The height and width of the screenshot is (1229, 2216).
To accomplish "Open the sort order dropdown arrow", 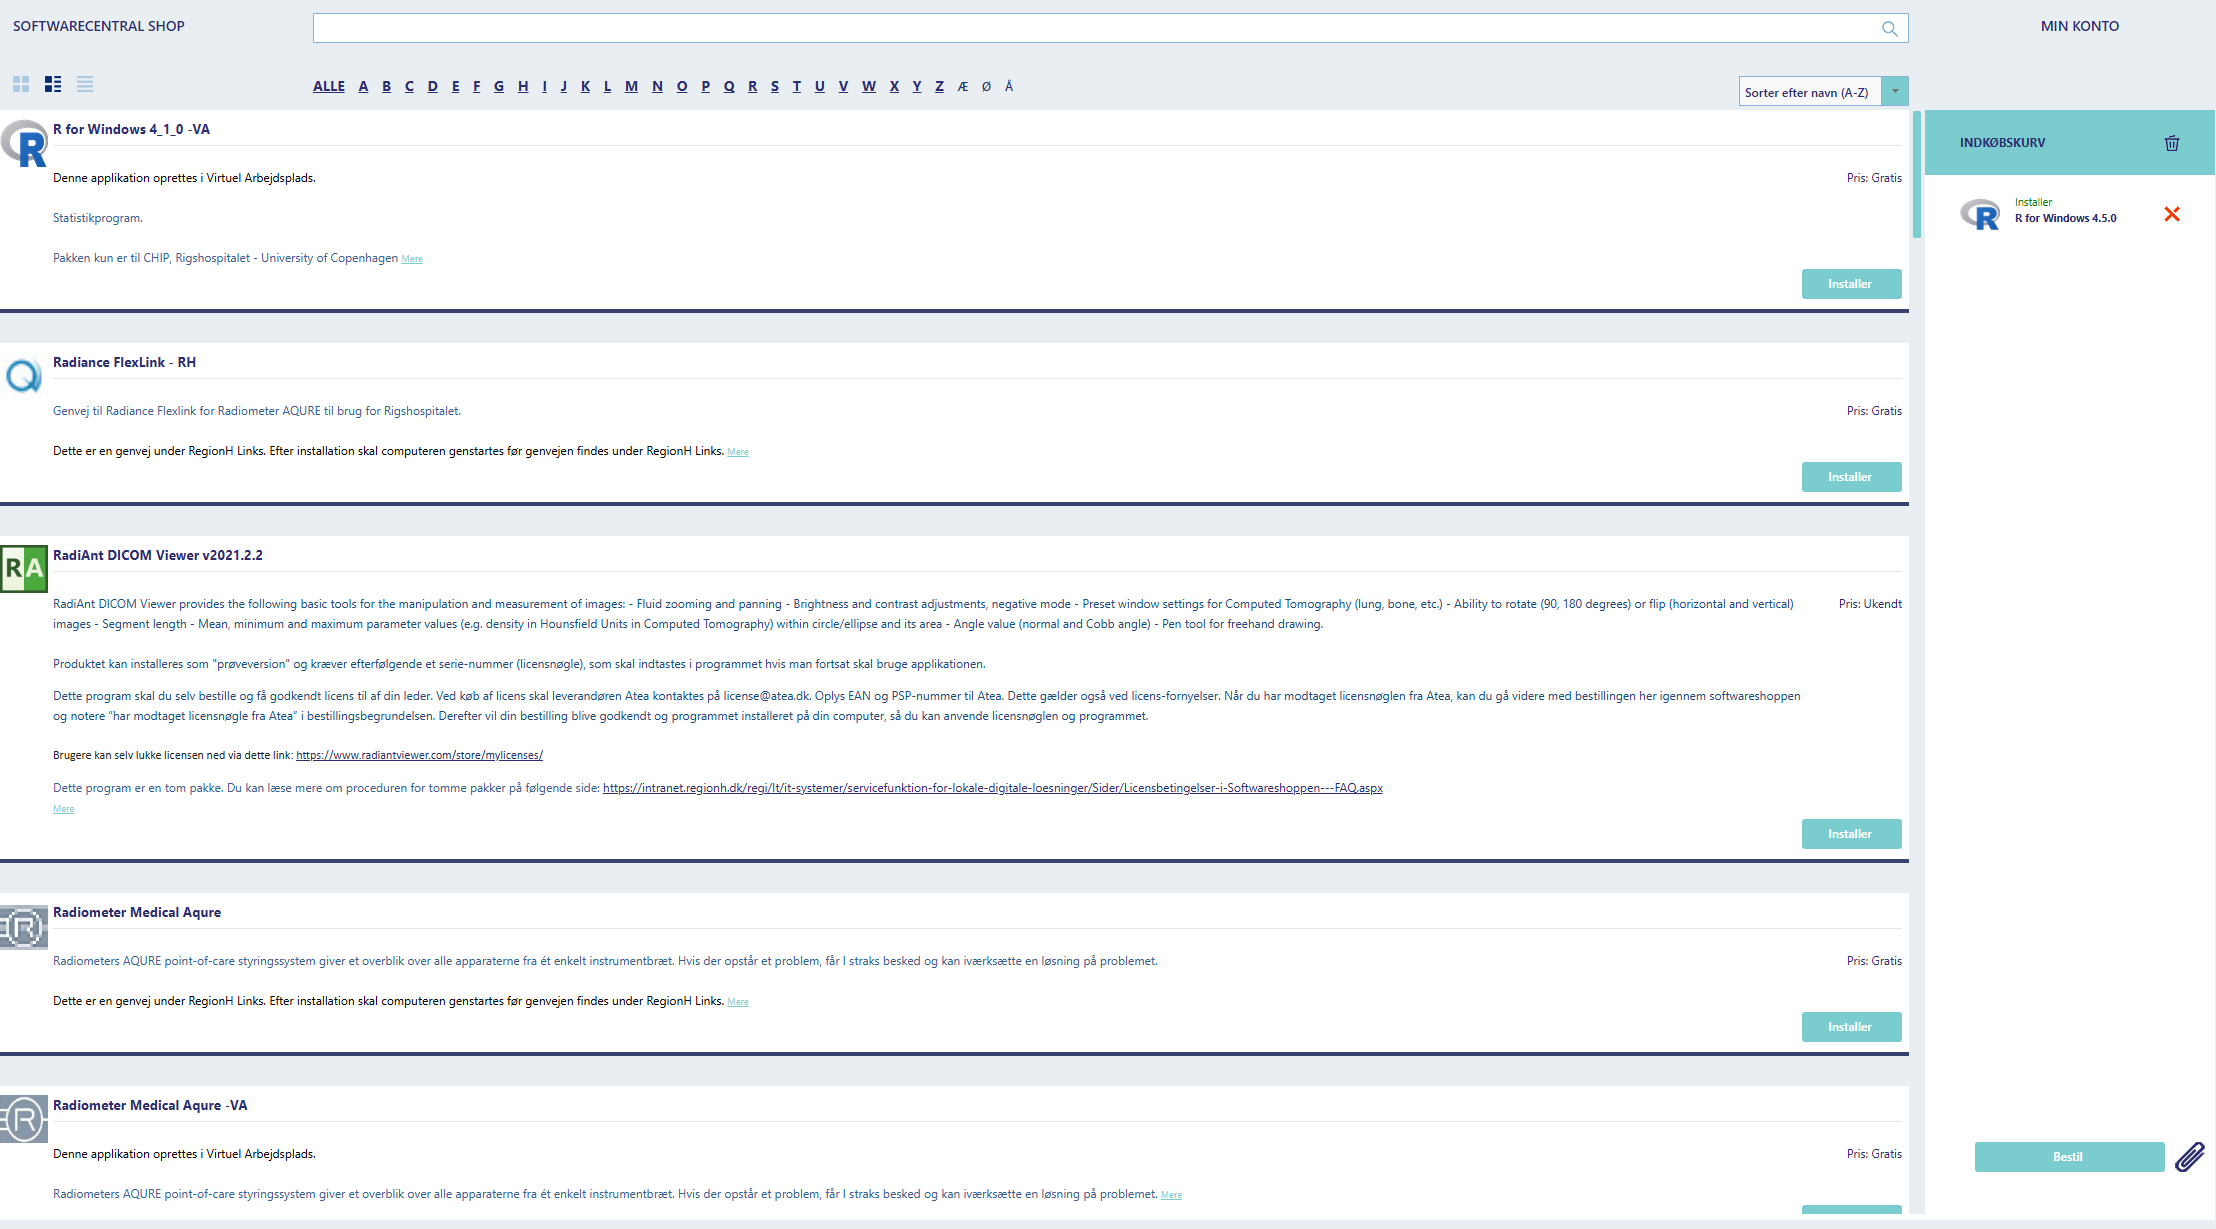I will (x=1895, y=92).
